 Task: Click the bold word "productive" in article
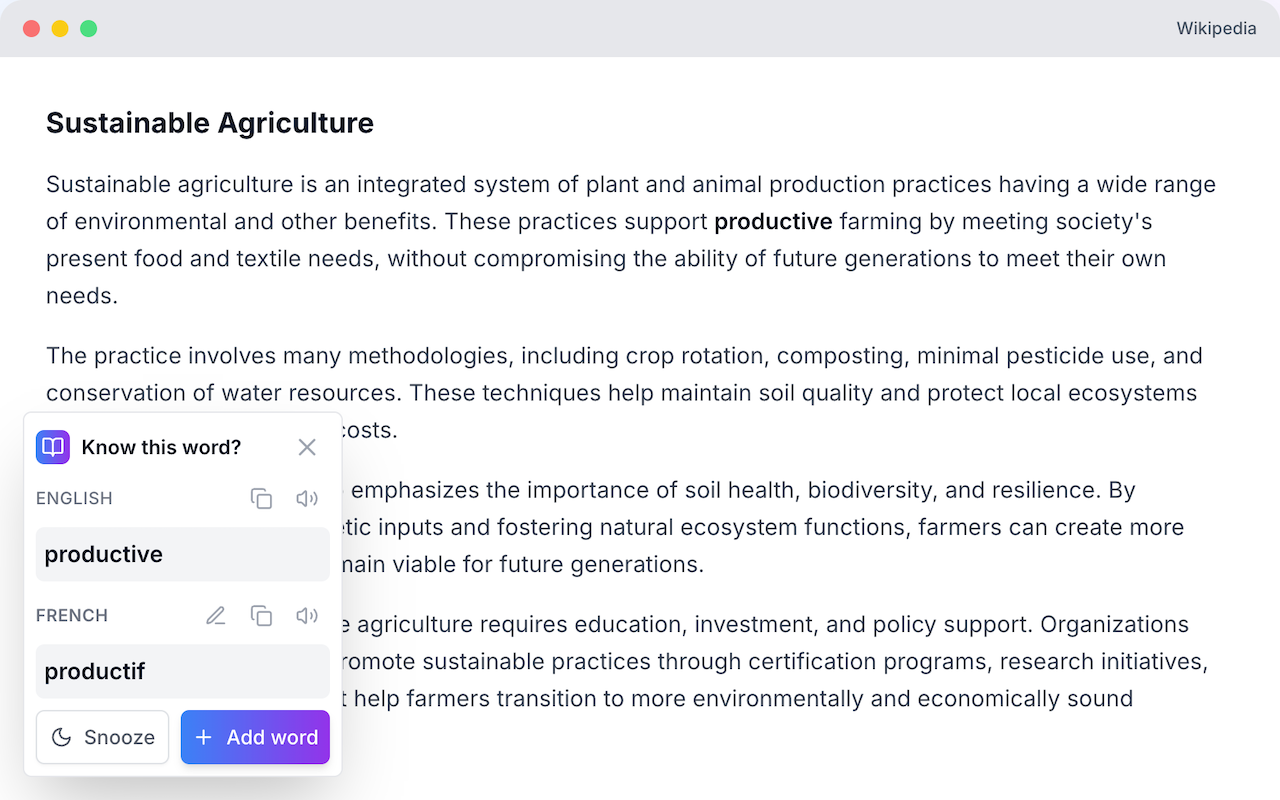[x=773, y=221]
